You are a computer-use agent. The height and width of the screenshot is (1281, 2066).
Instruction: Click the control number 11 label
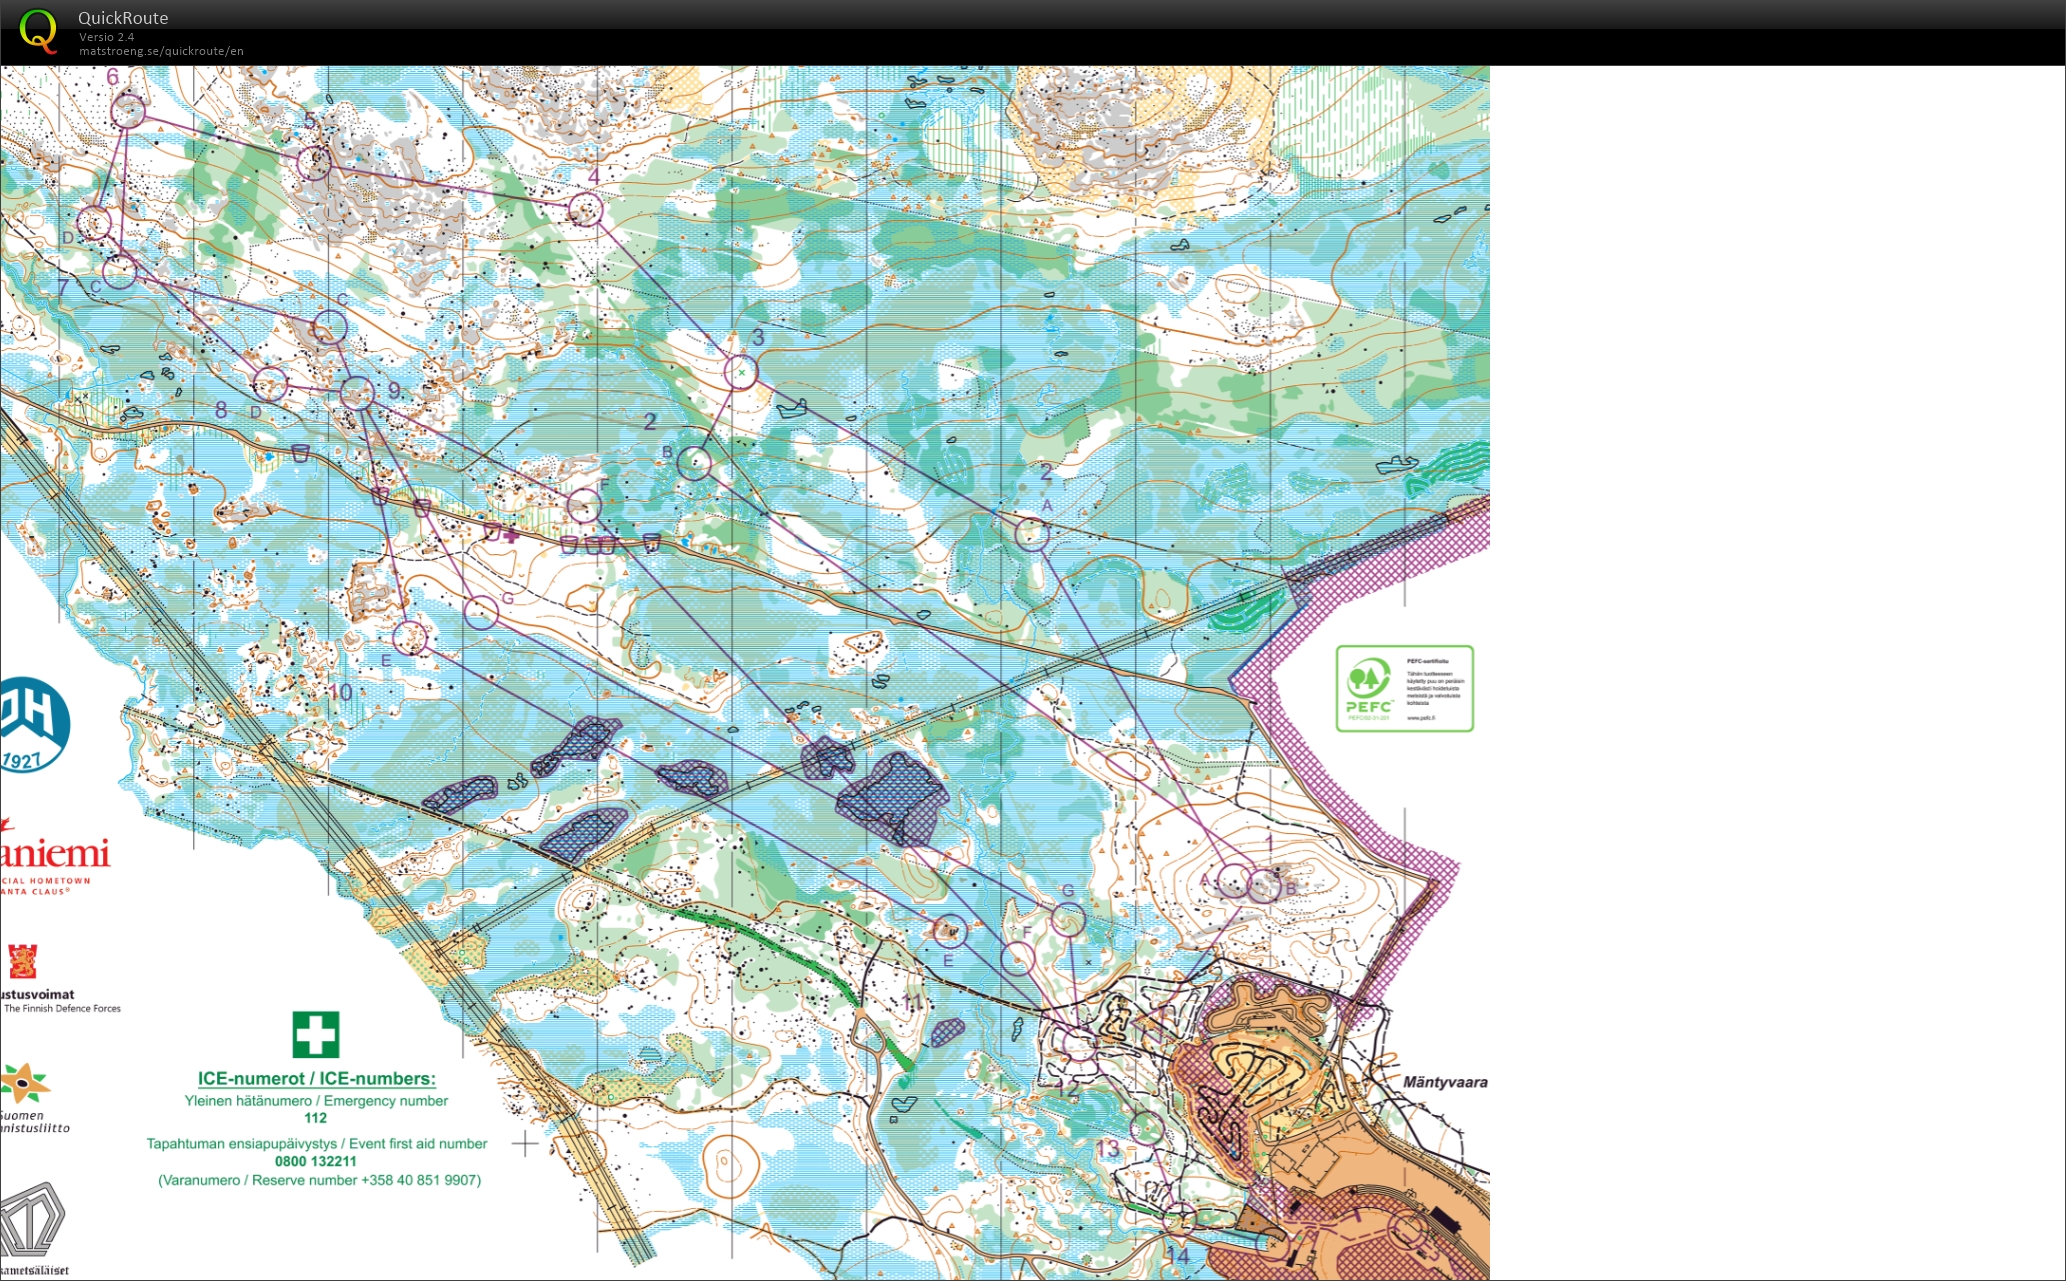(x=913, y=1002)
